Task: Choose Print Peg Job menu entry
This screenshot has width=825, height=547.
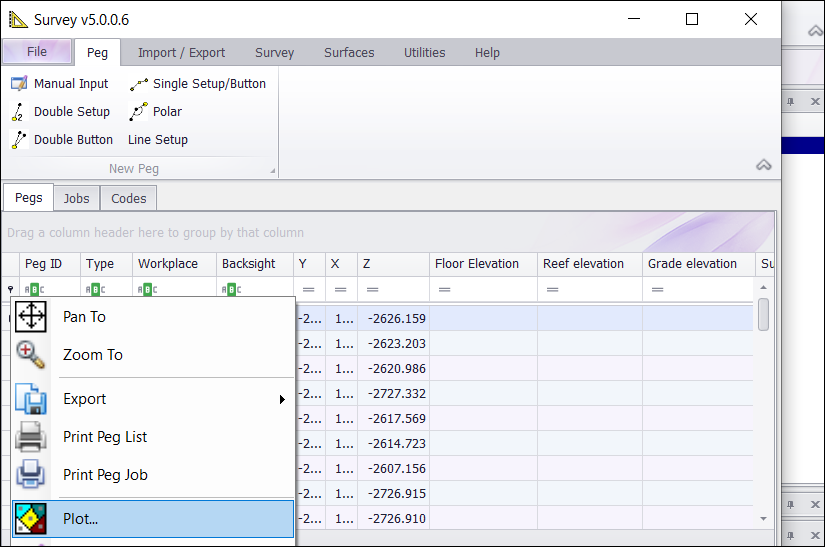Action: (x=105, y=475)
